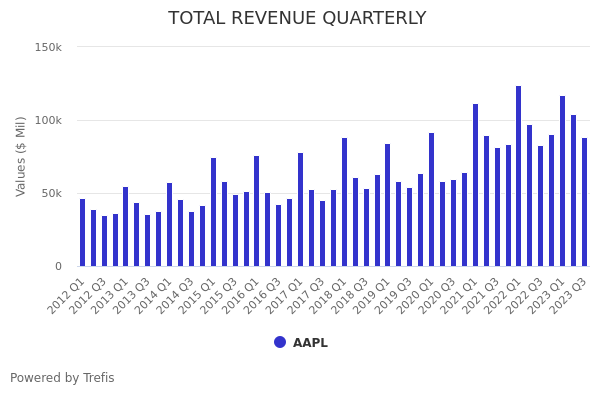600x400 pixels.
Task: Open the Powered by Trefis link
Action: 62,378
